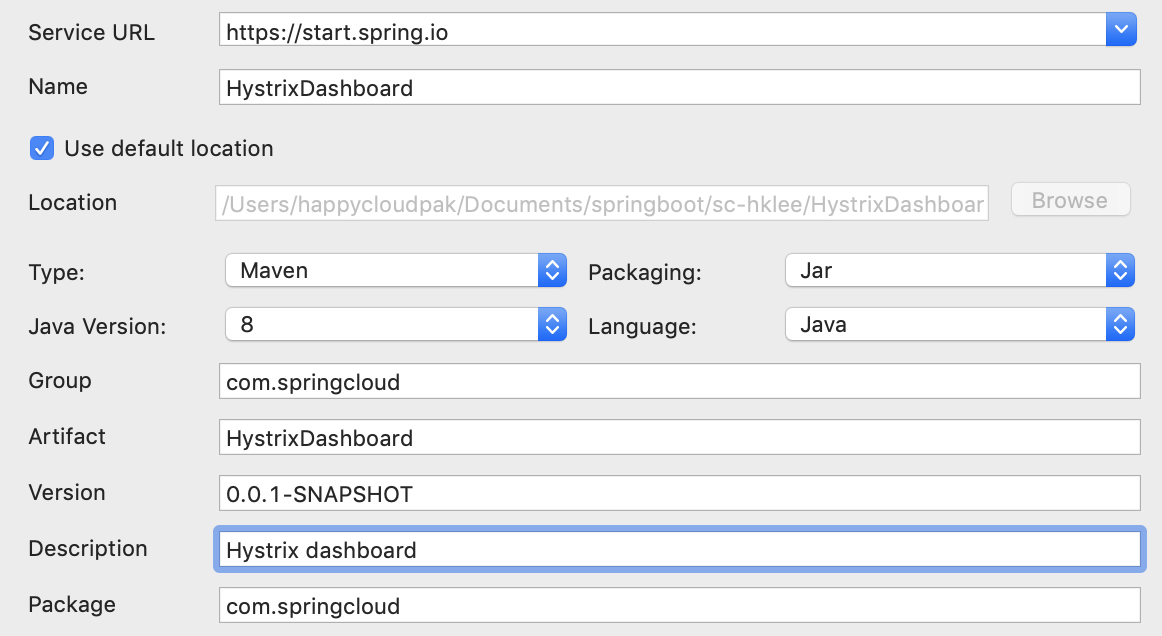This screenshot has height=636, width=1162.
Task: Click the Artifact label
Action: click(67, 437)
